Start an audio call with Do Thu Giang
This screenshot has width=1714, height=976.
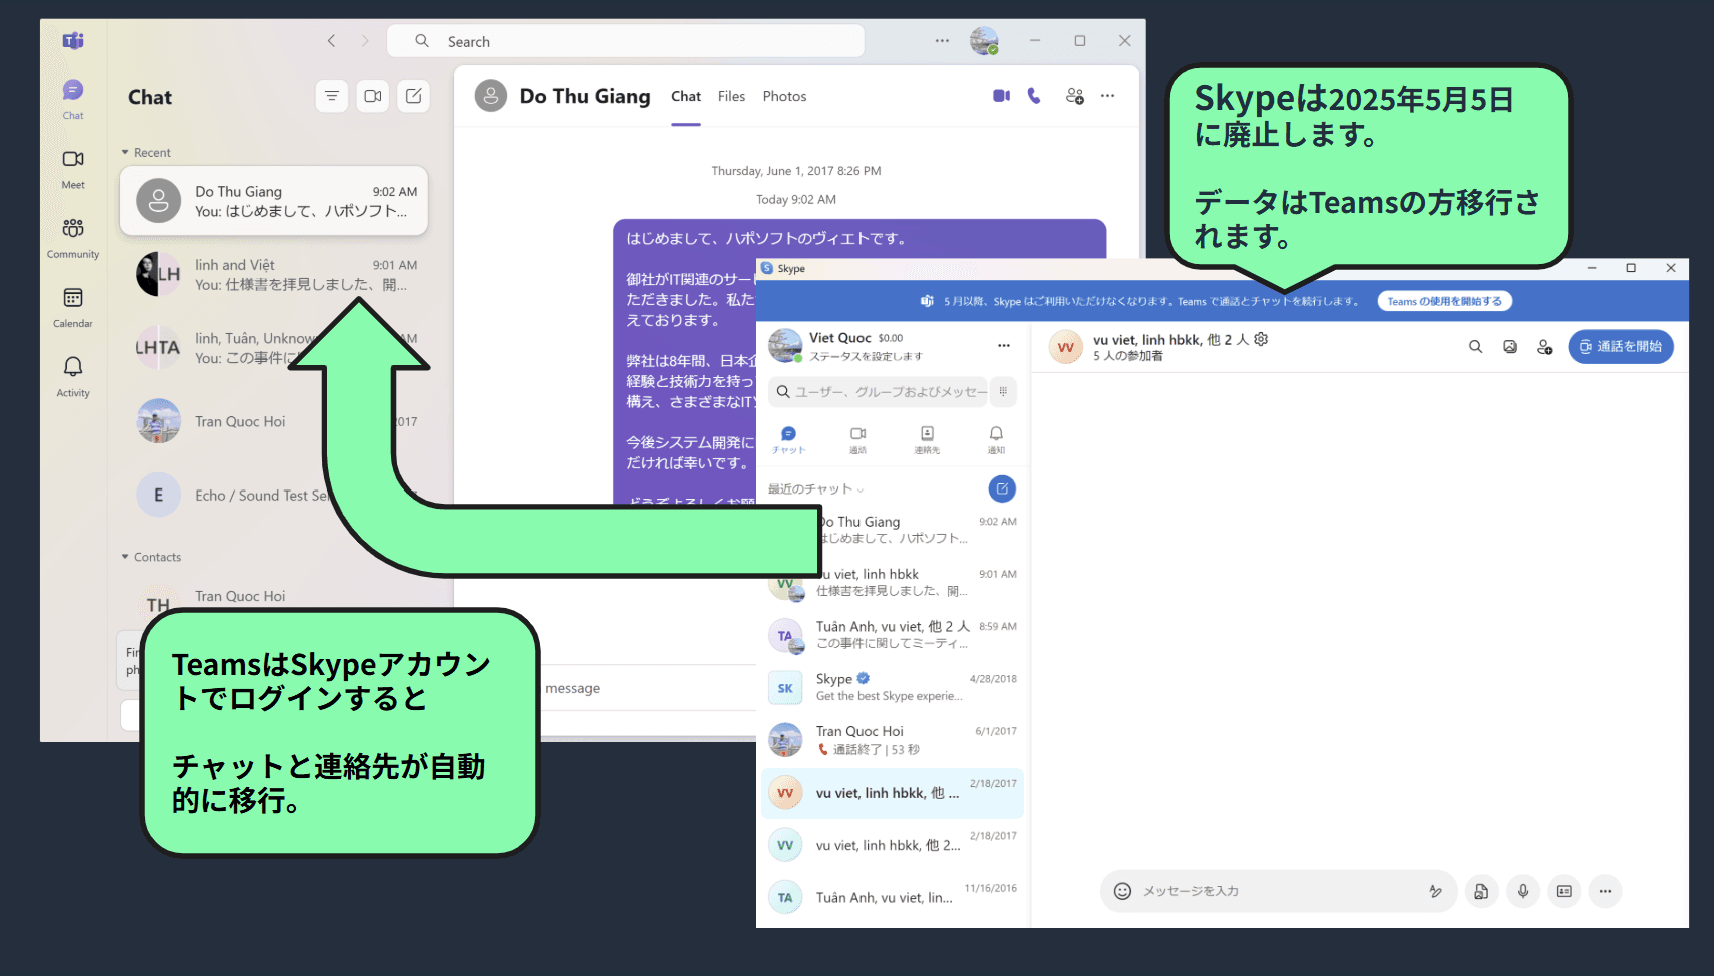1033,95
